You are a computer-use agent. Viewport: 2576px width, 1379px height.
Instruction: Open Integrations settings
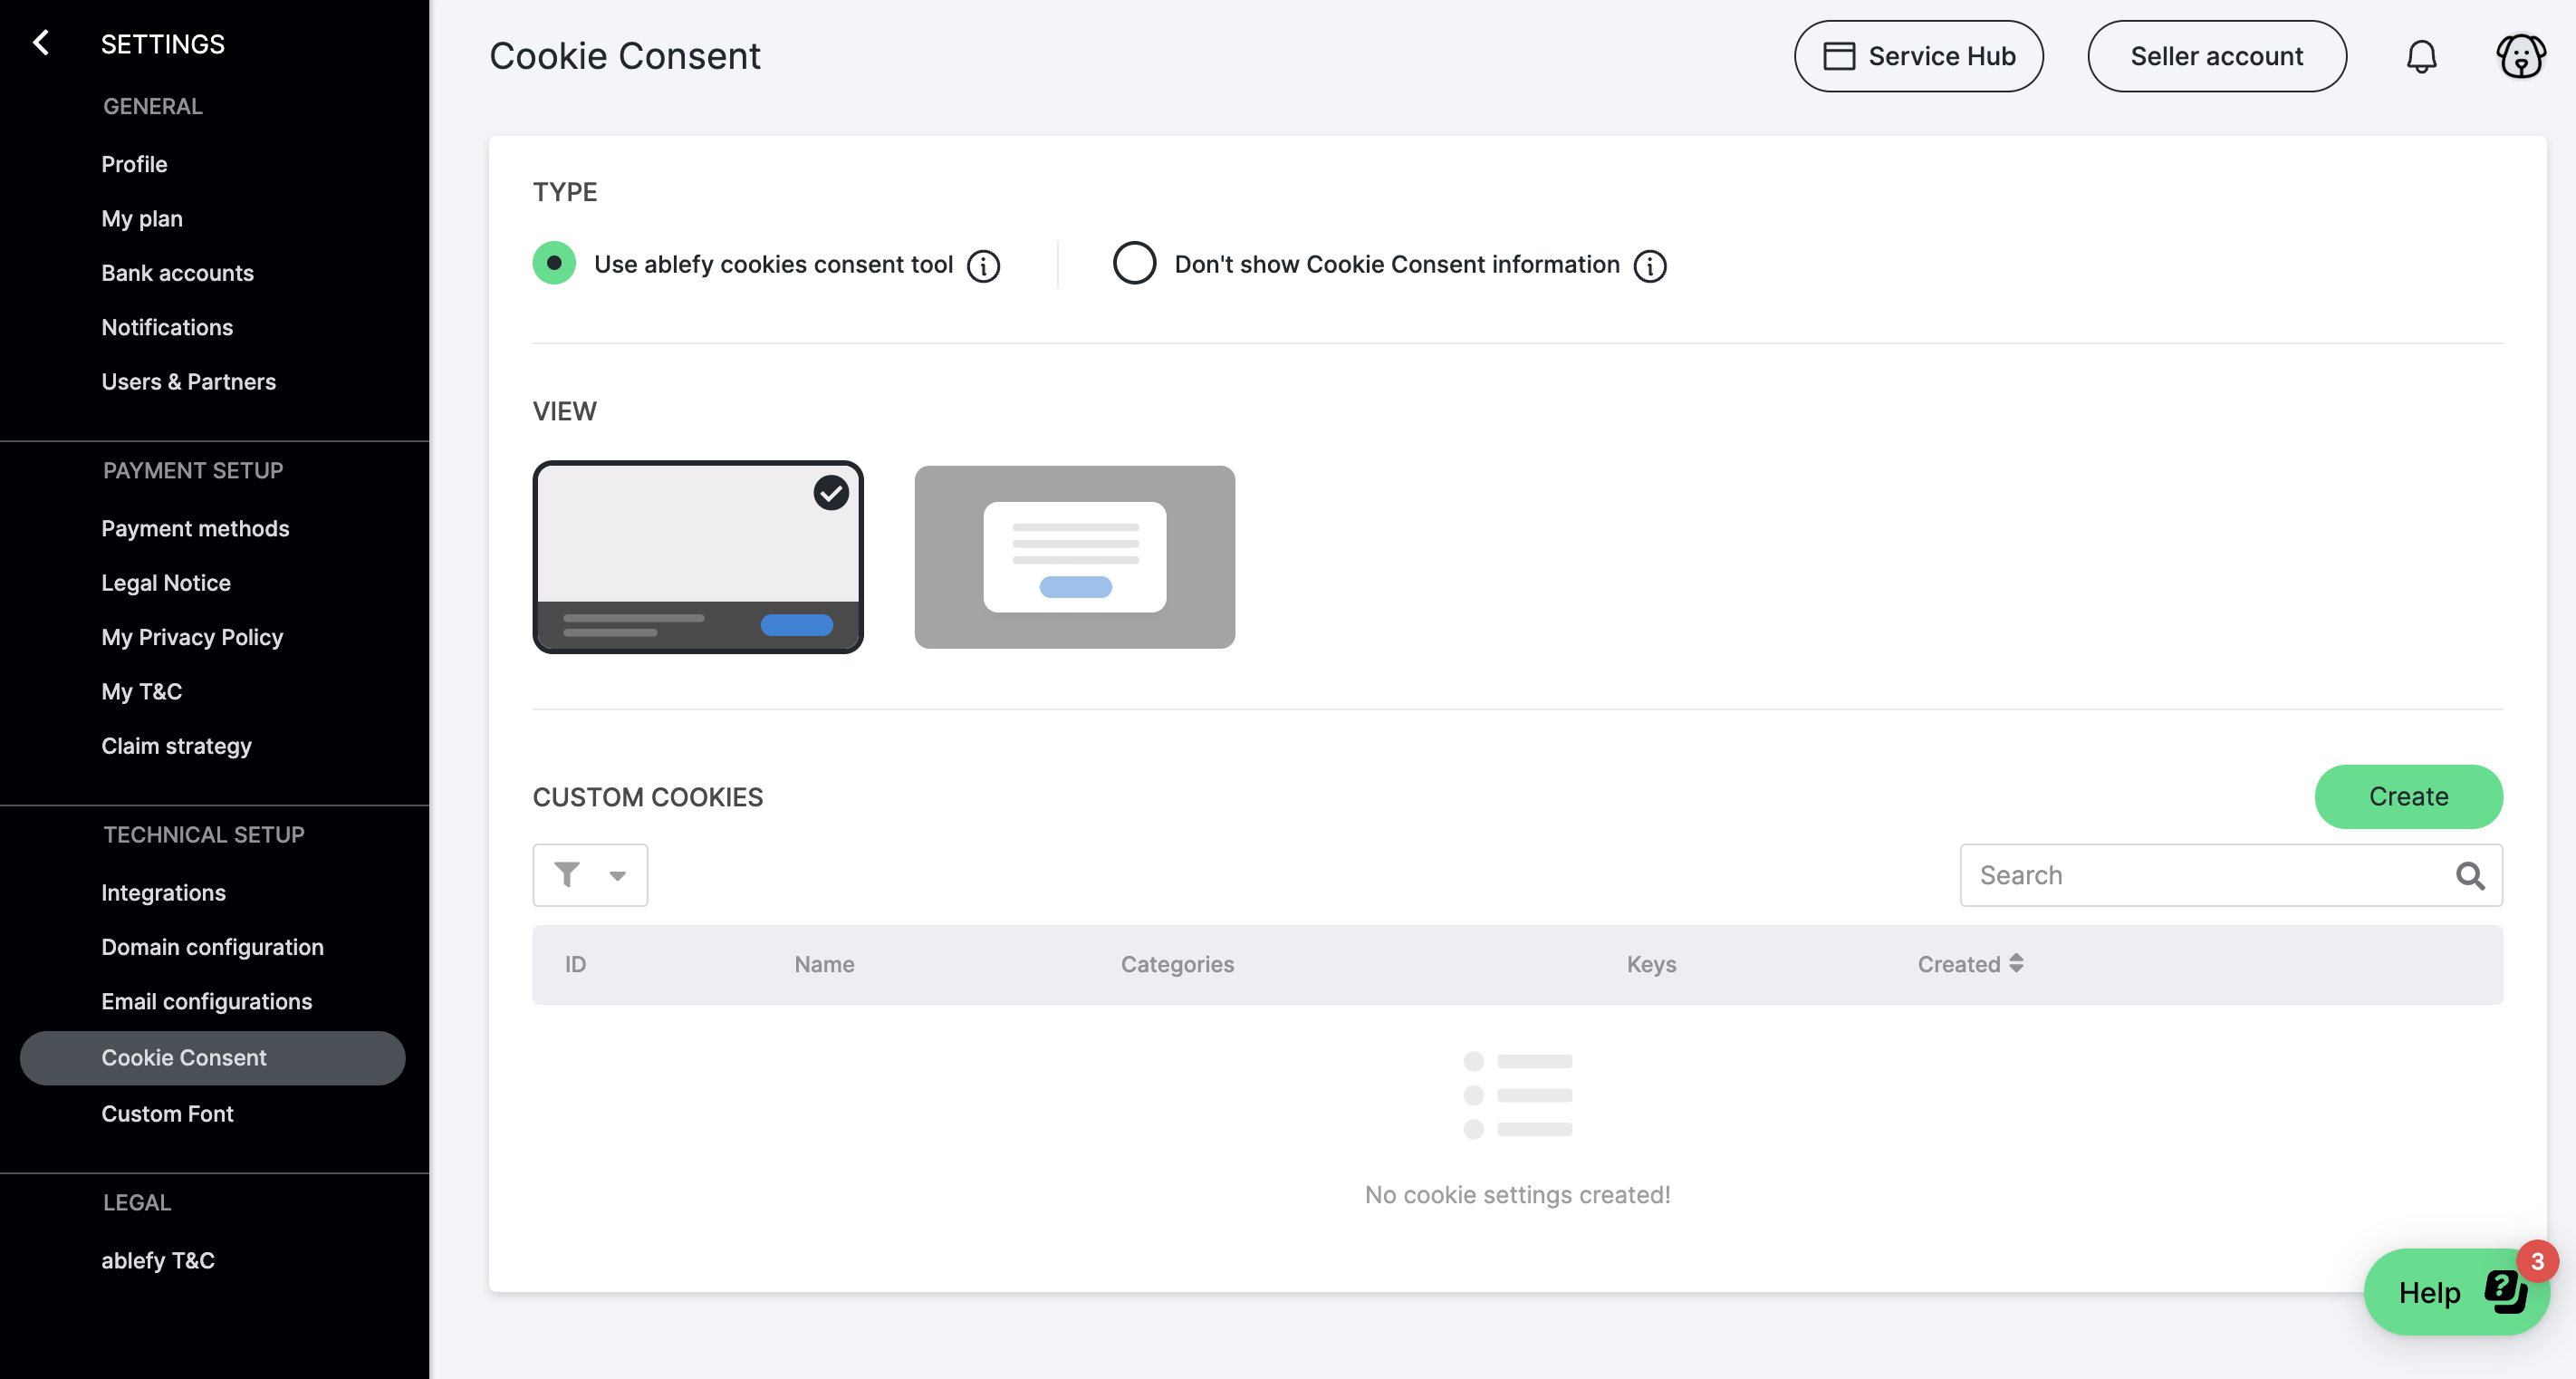point(163,892)
